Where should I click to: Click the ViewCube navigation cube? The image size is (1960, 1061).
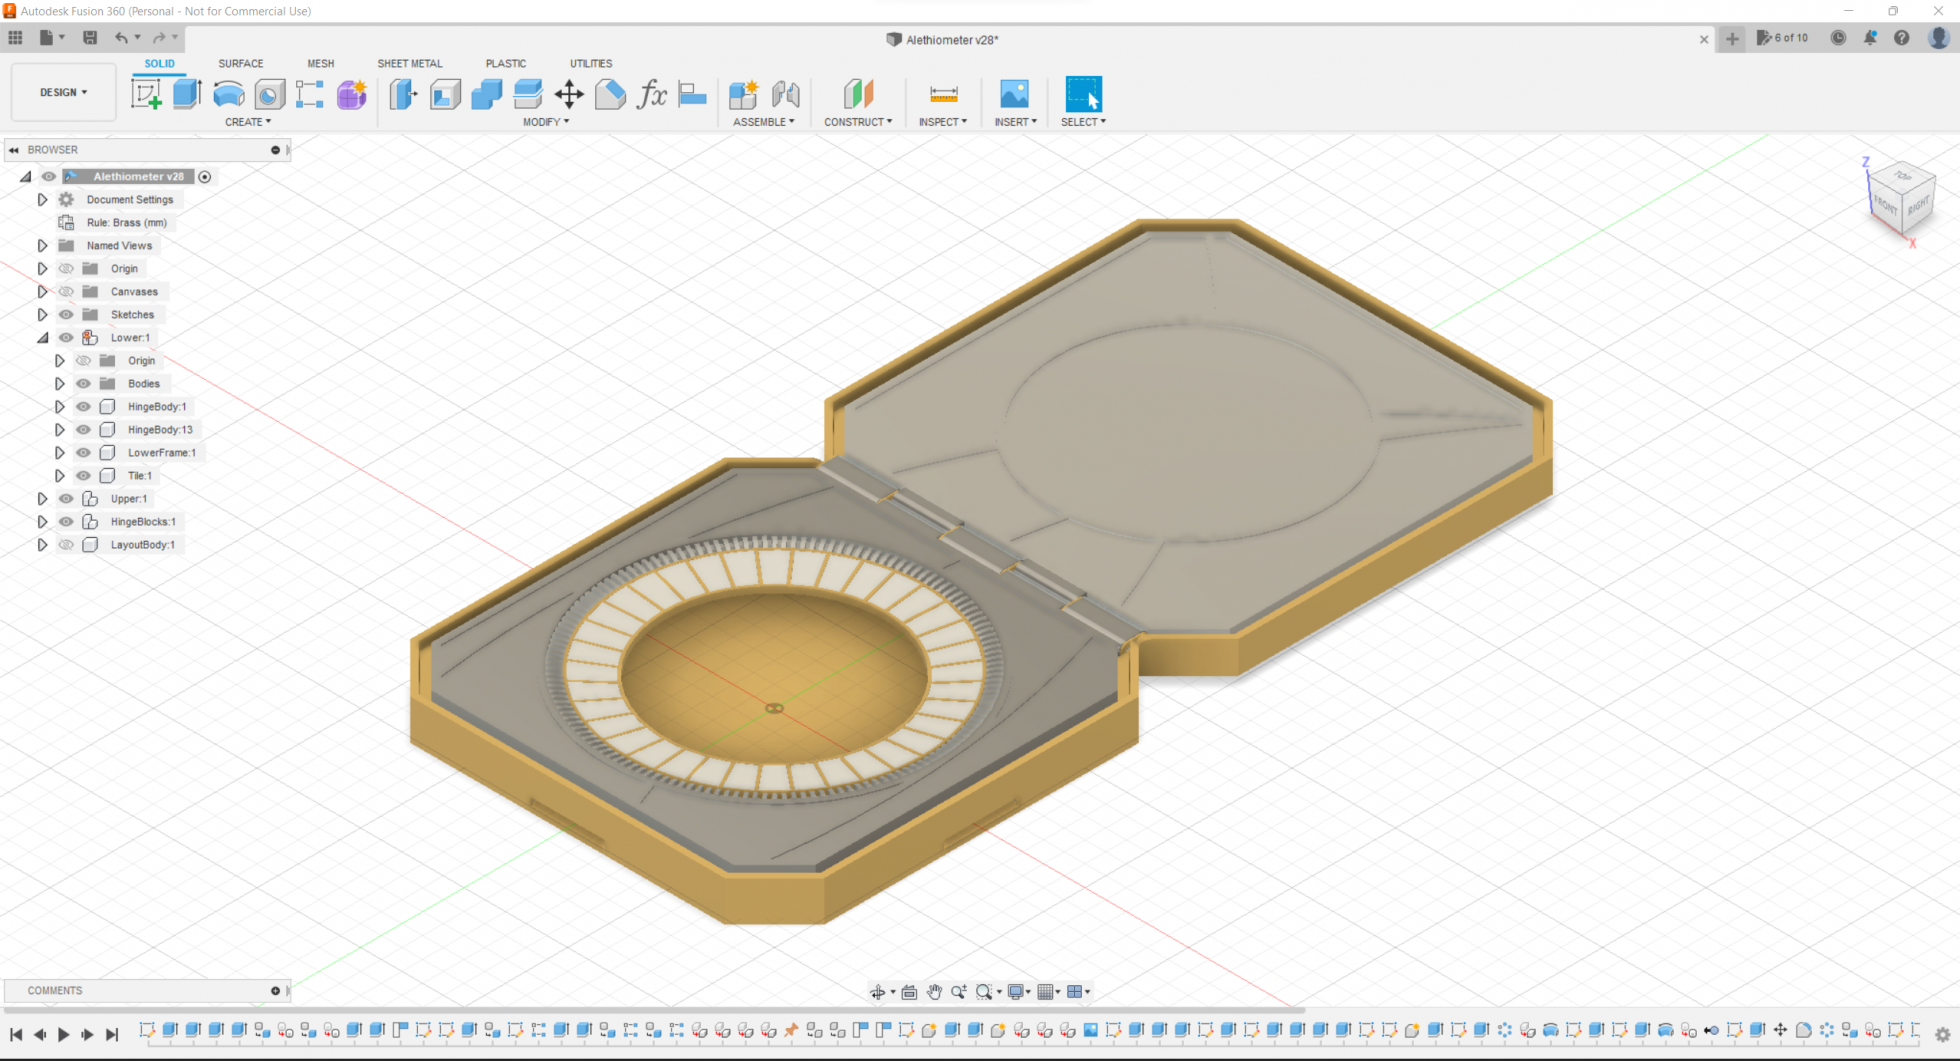(x=1901, y=197)
